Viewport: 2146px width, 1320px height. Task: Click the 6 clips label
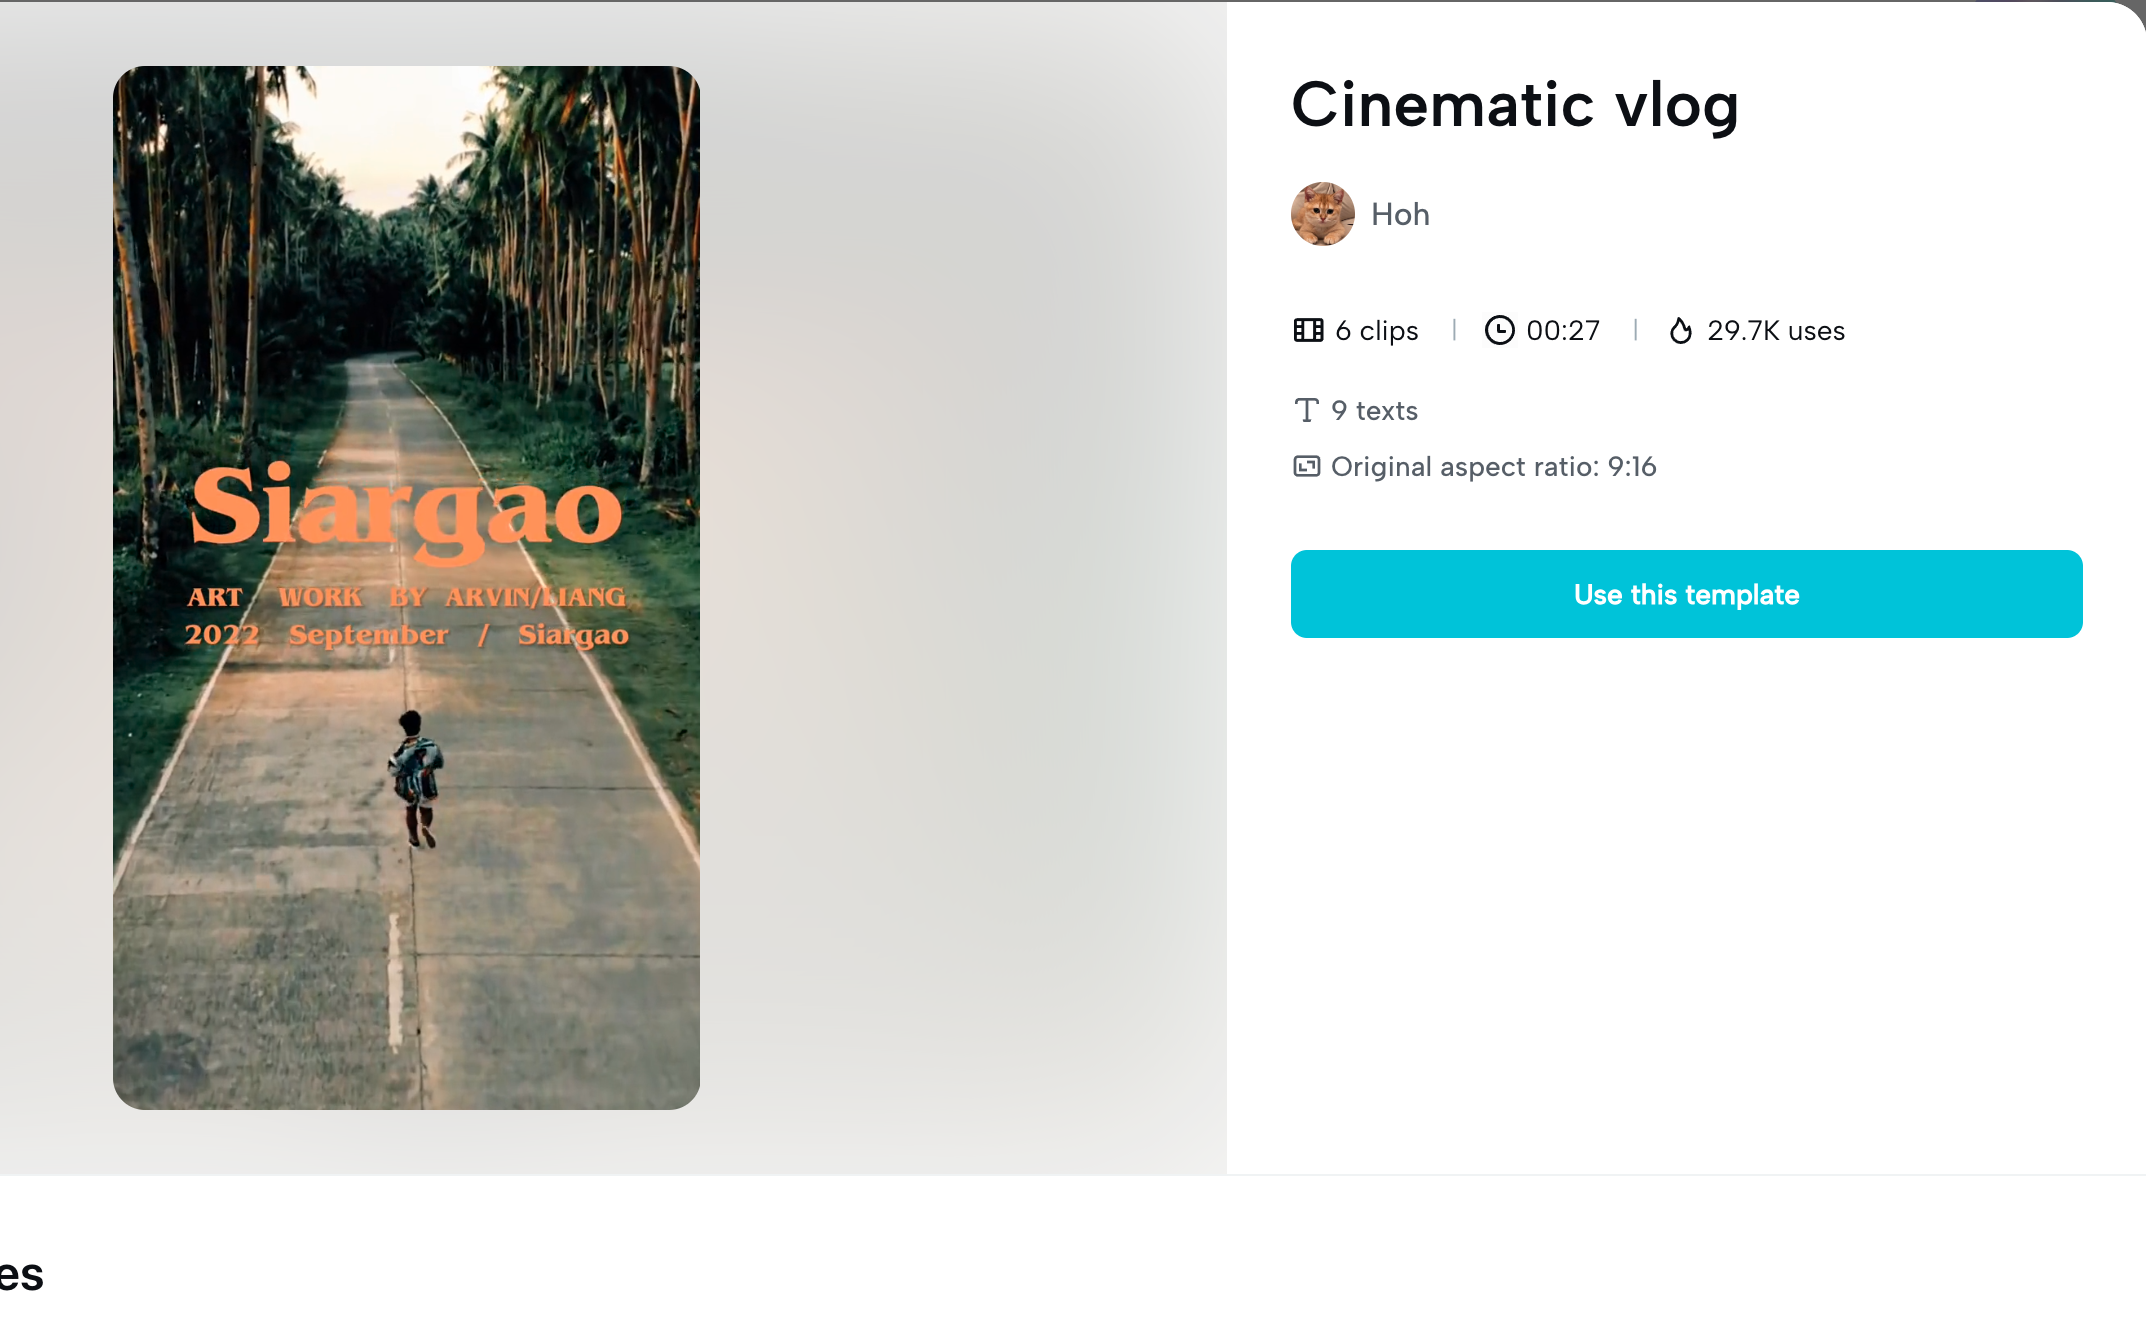click(1376, 330)
